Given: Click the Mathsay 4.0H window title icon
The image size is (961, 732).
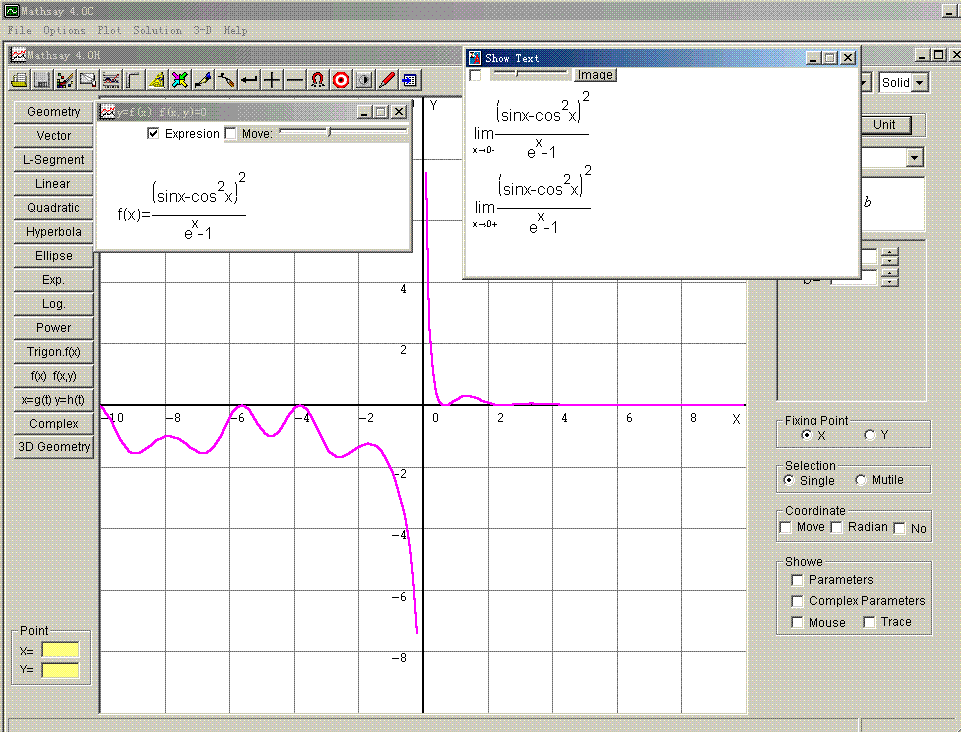Looking at the screenshot, I should (18, 55).
